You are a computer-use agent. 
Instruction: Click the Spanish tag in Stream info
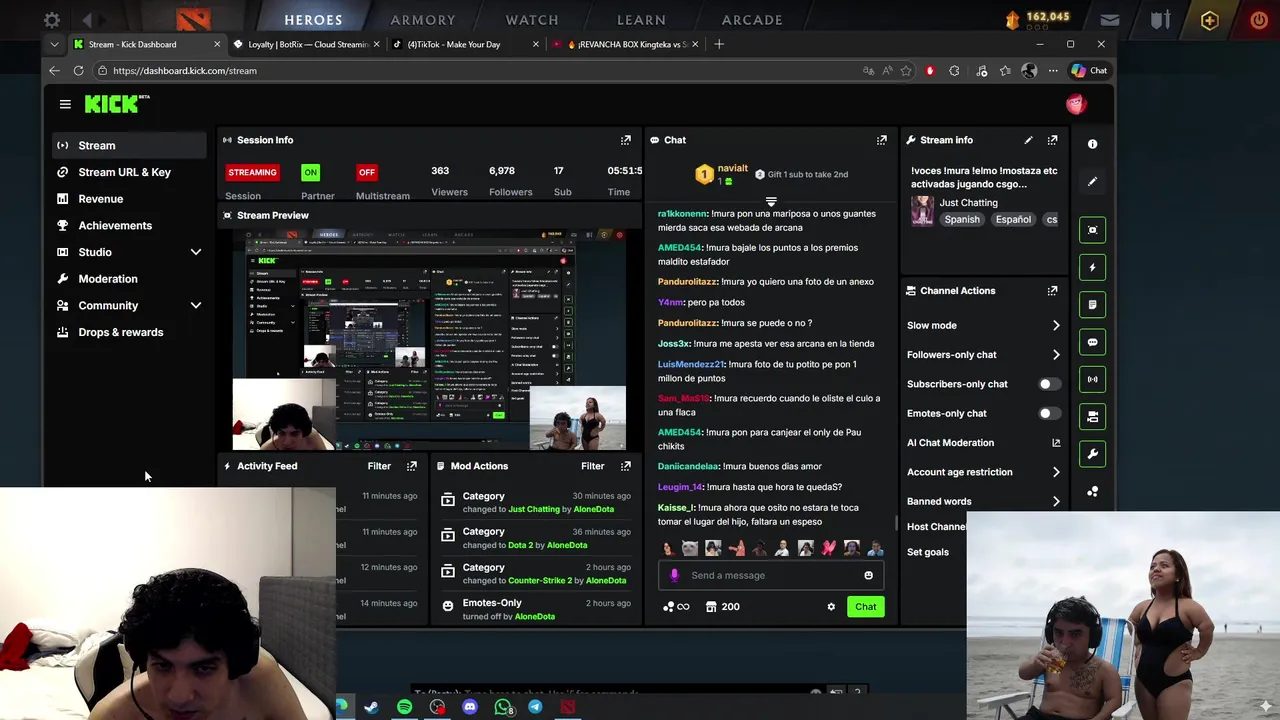(x=962, y=220)
